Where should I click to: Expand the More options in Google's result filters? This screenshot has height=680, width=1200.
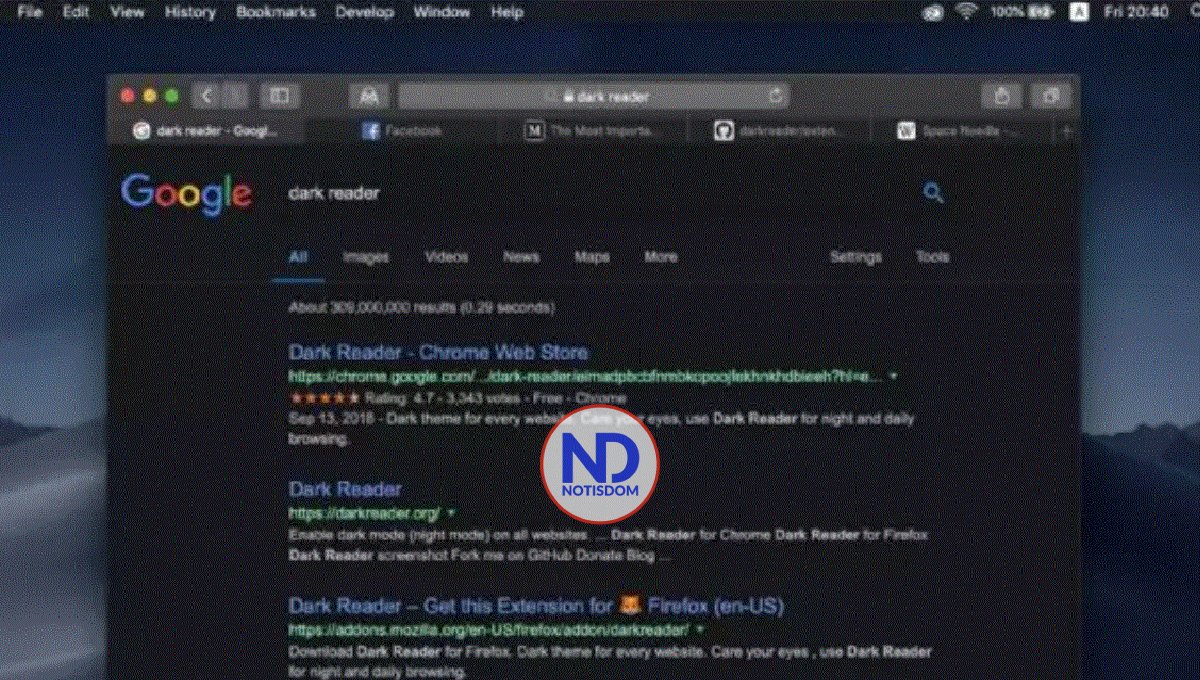pos(660,257)
